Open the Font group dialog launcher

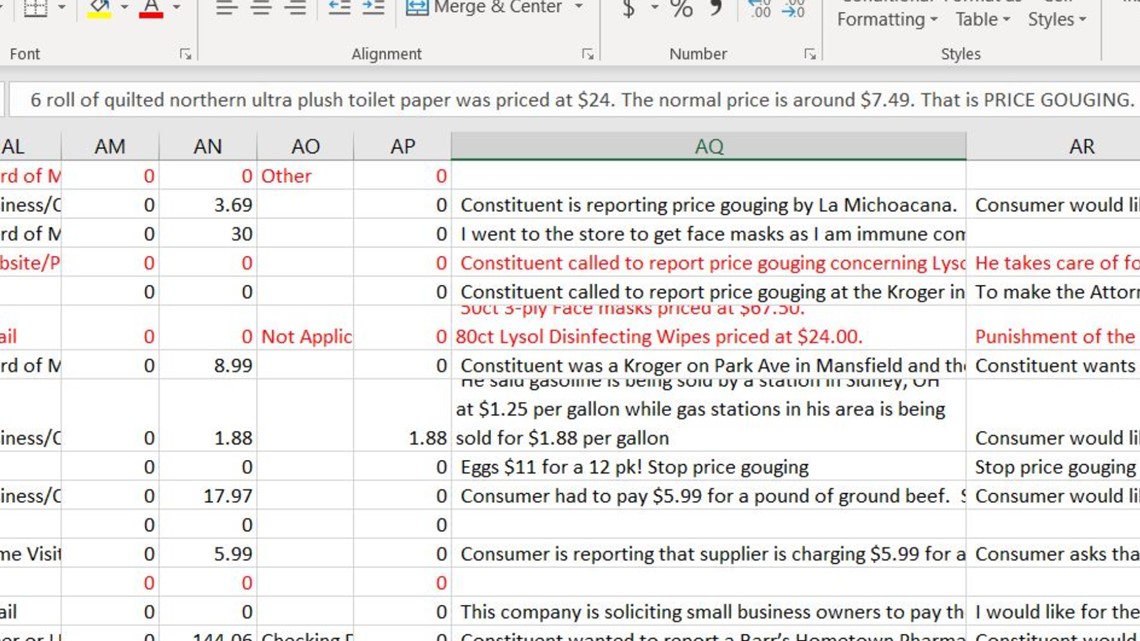[185, 54]
